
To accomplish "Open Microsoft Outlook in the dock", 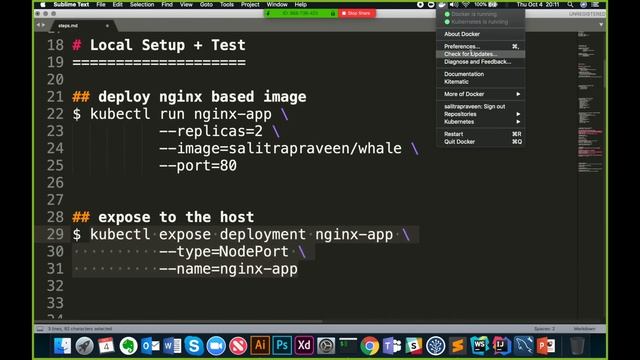I will point(150,346).
